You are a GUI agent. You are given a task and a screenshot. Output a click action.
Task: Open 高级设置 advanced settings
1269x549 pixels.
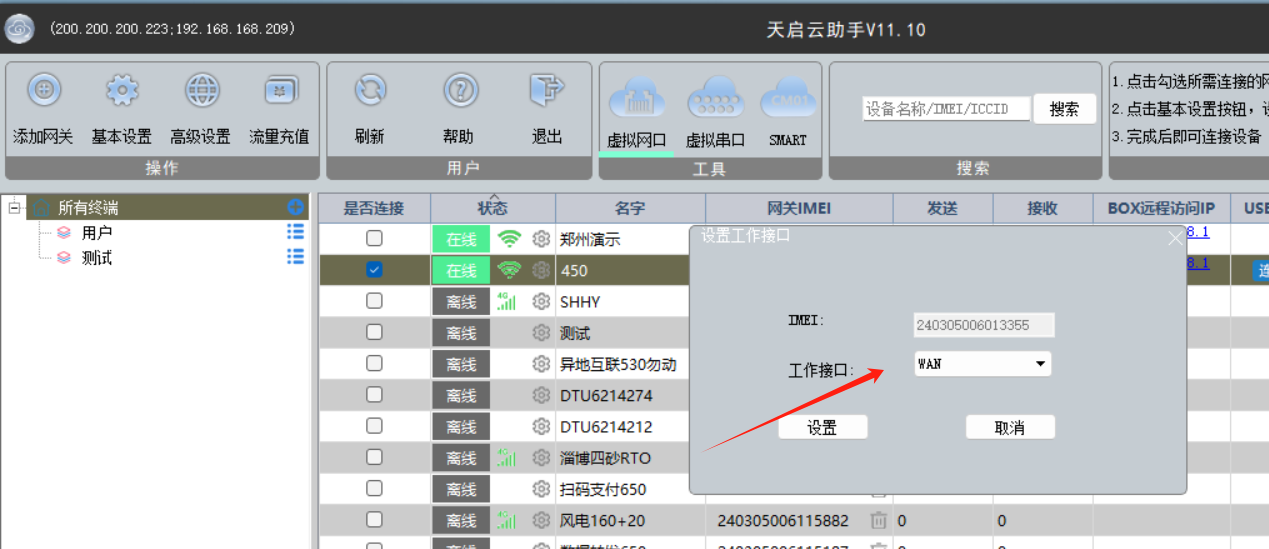pyautogui.click(x=201, y=91)
